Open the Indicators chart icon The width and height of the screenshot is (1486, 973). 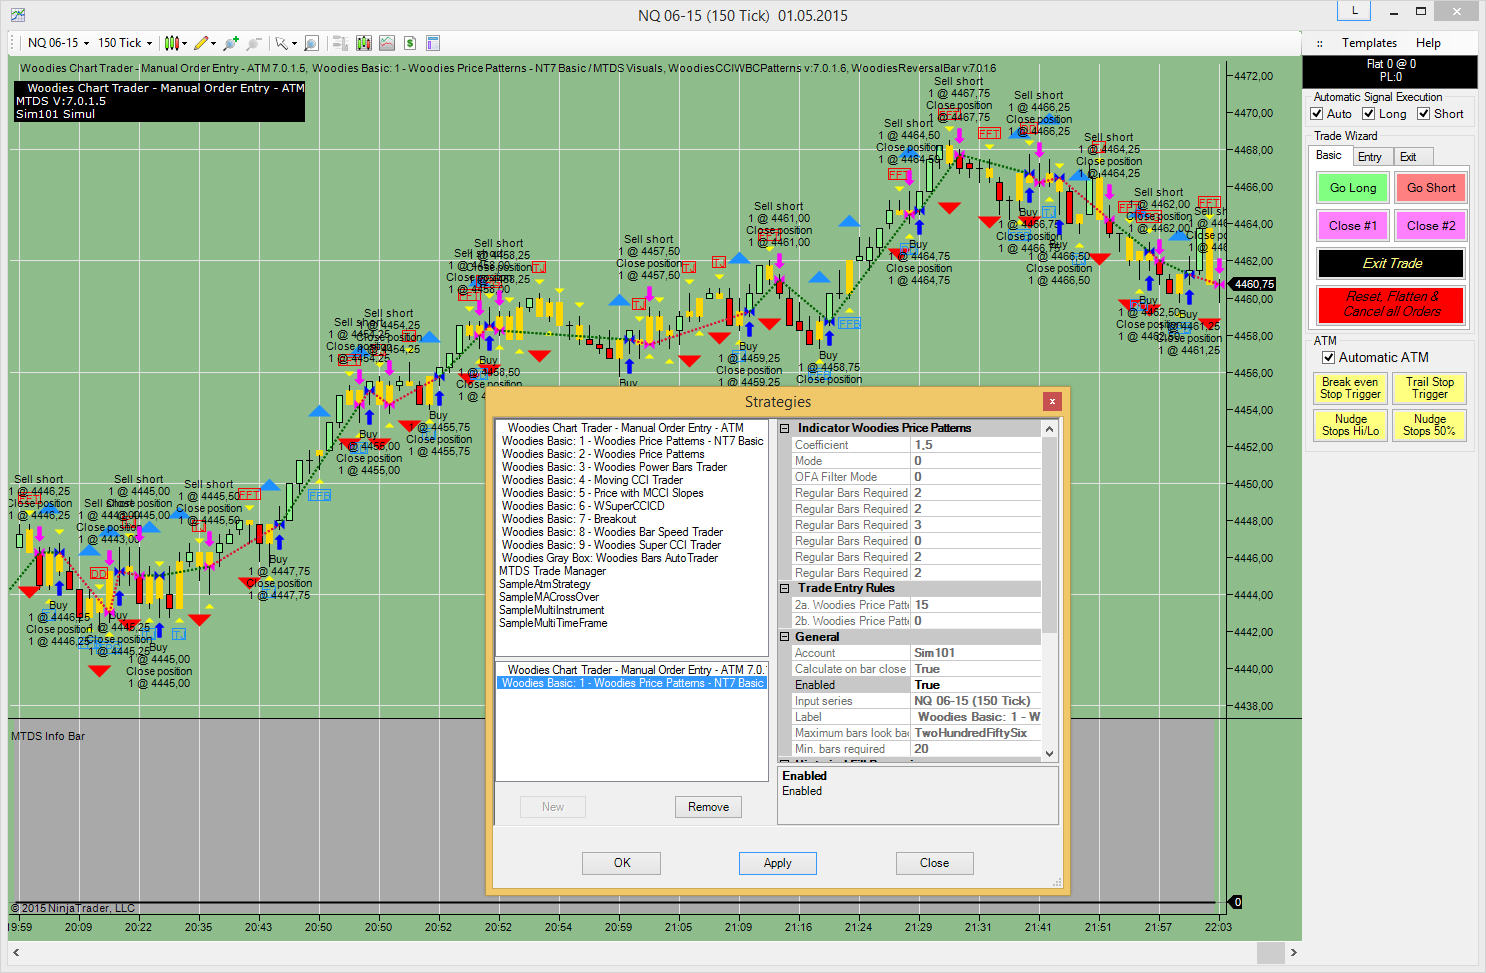pyautogui.click(x=386, y=43)
